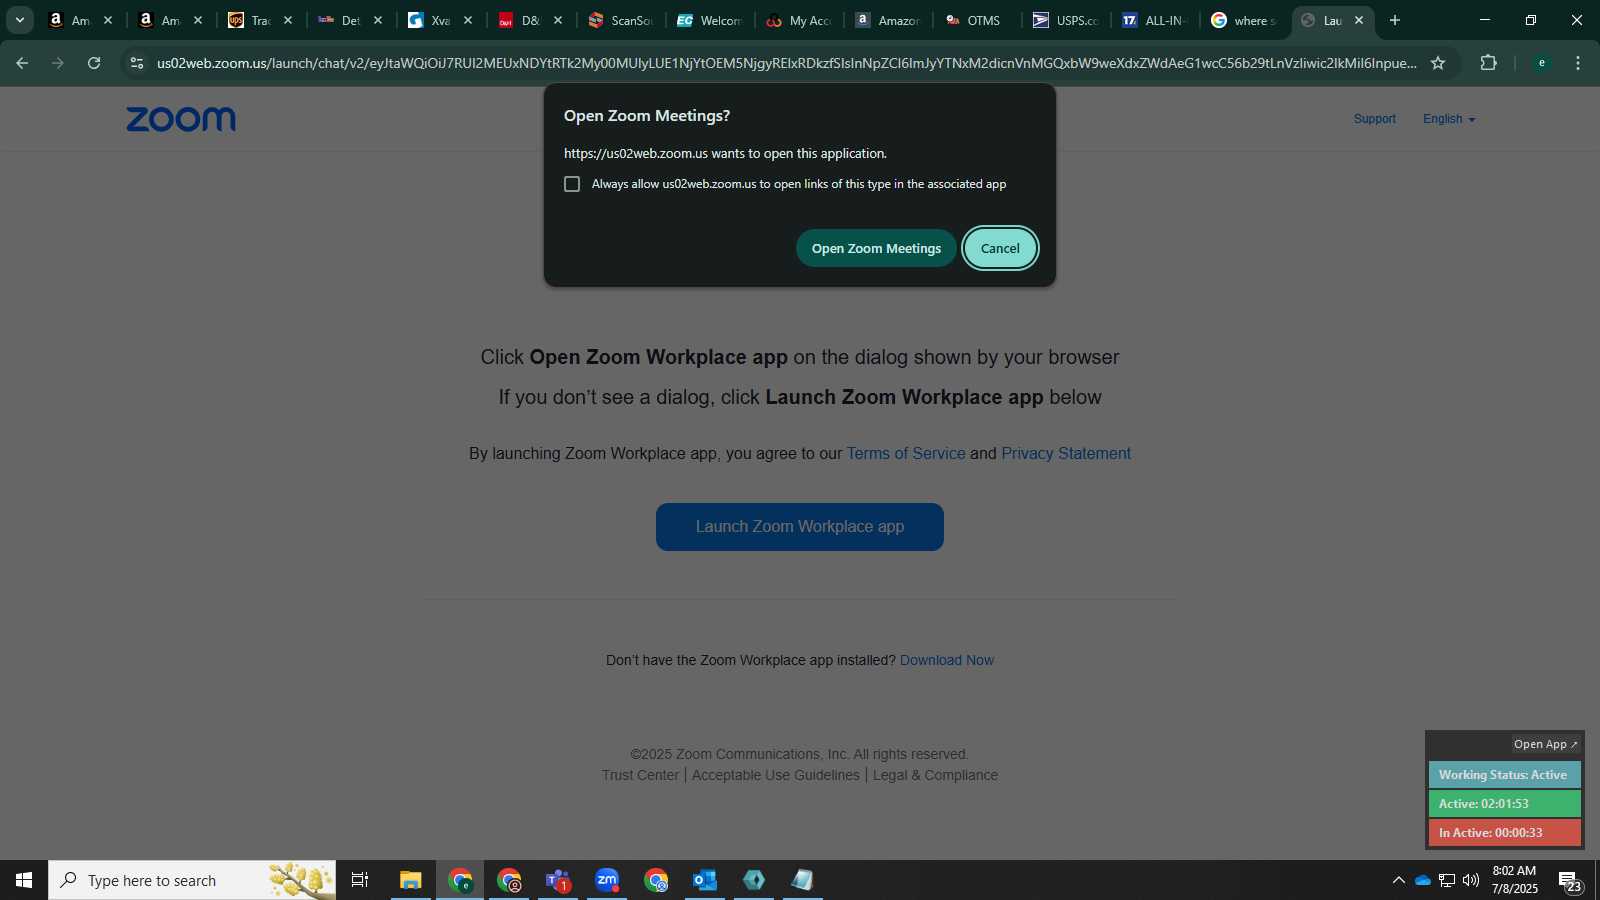Switch to the ALL-IN tracking tab
The image size is (1600, 900).
pos(1155,20)
